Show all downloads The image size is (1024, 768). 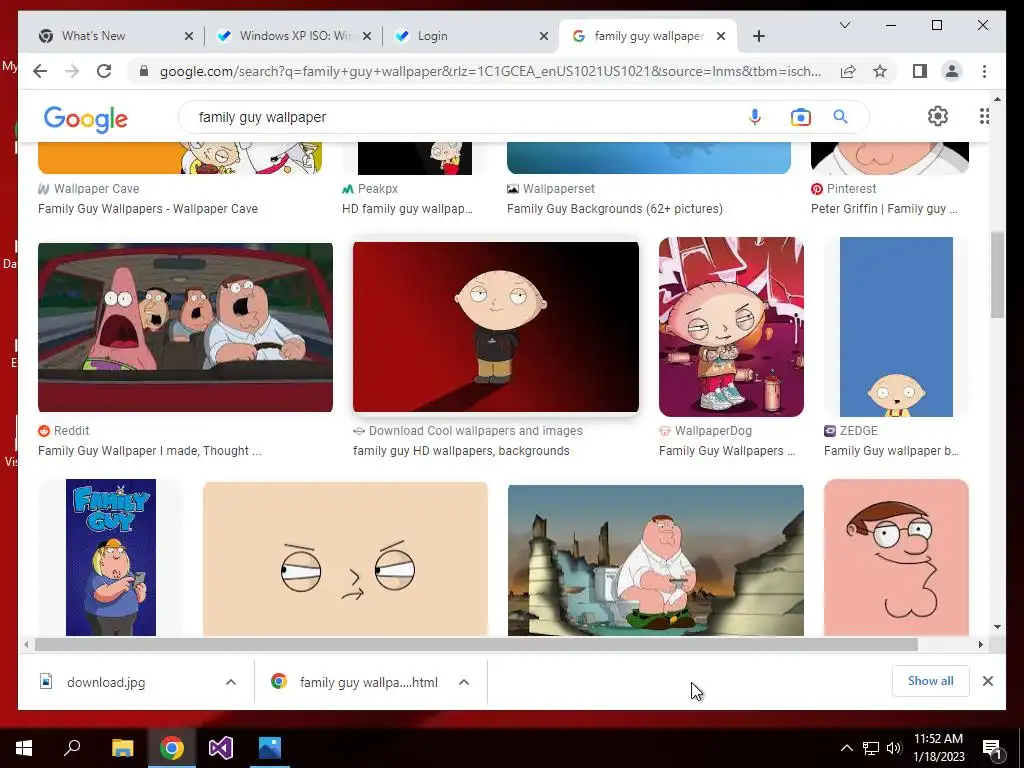tap(931, 681)
